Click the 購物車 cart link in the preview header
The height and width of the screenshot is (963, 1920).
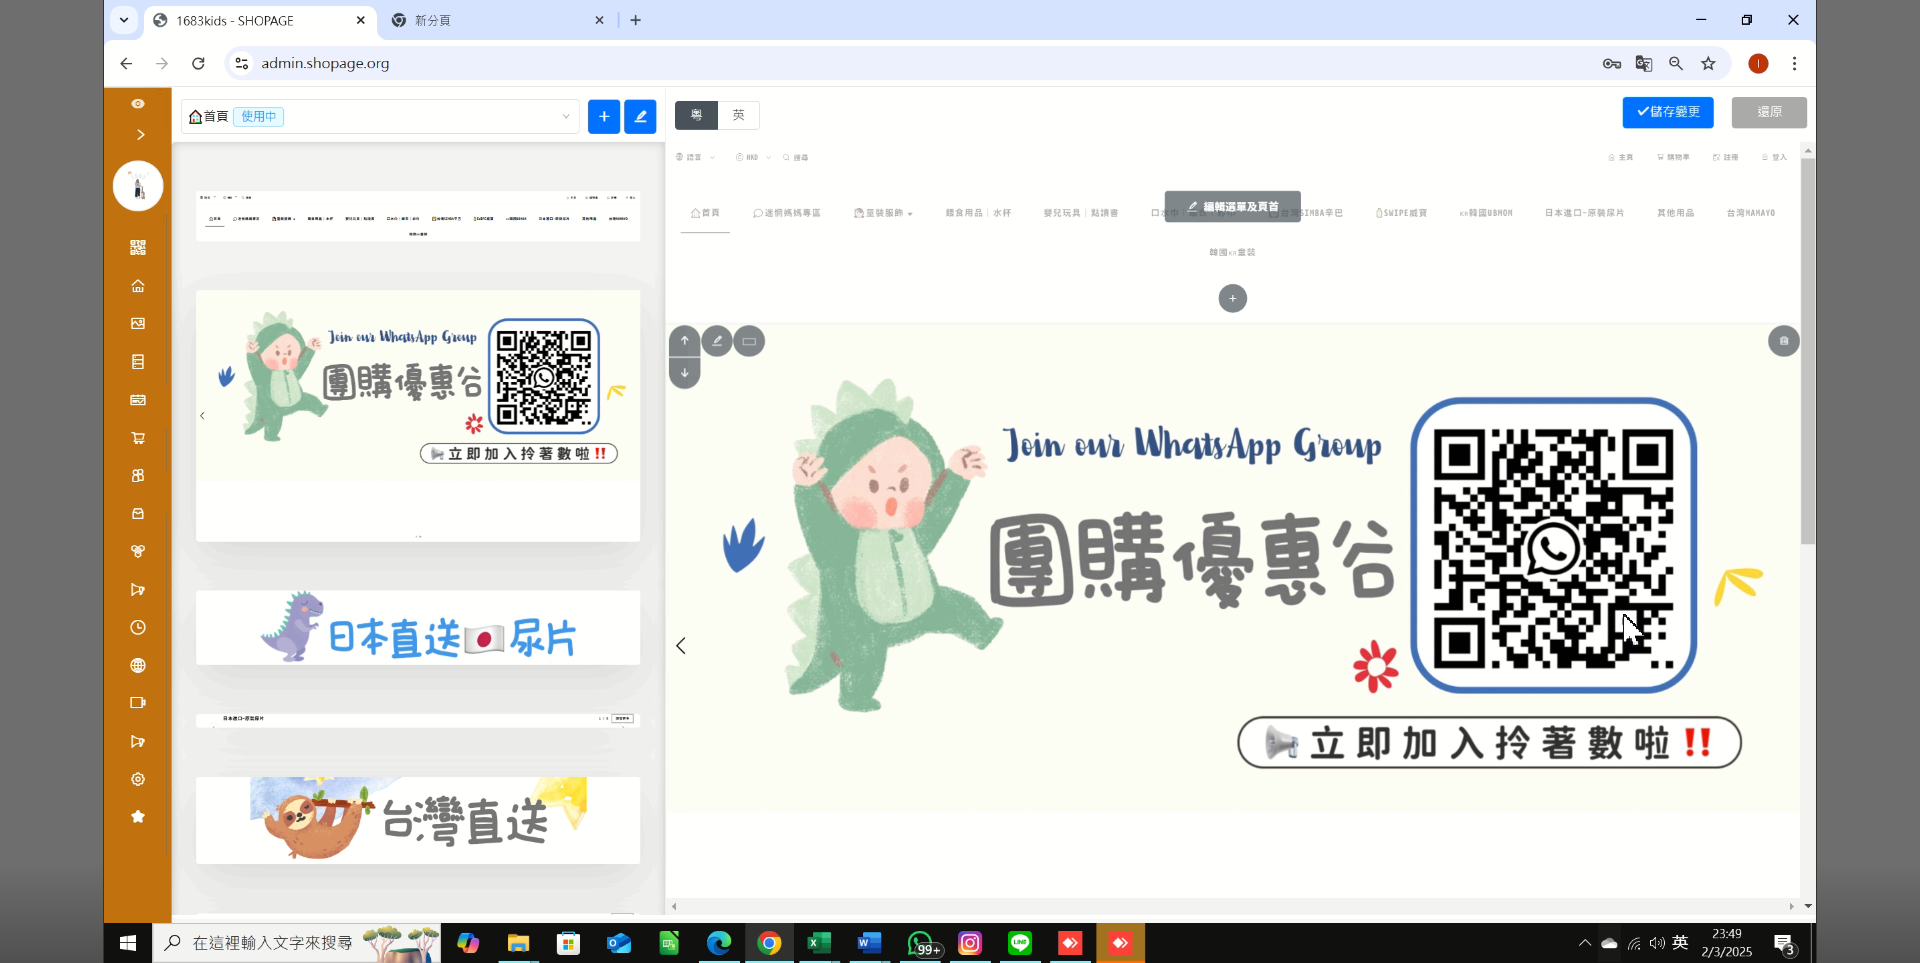(1673, 158)
